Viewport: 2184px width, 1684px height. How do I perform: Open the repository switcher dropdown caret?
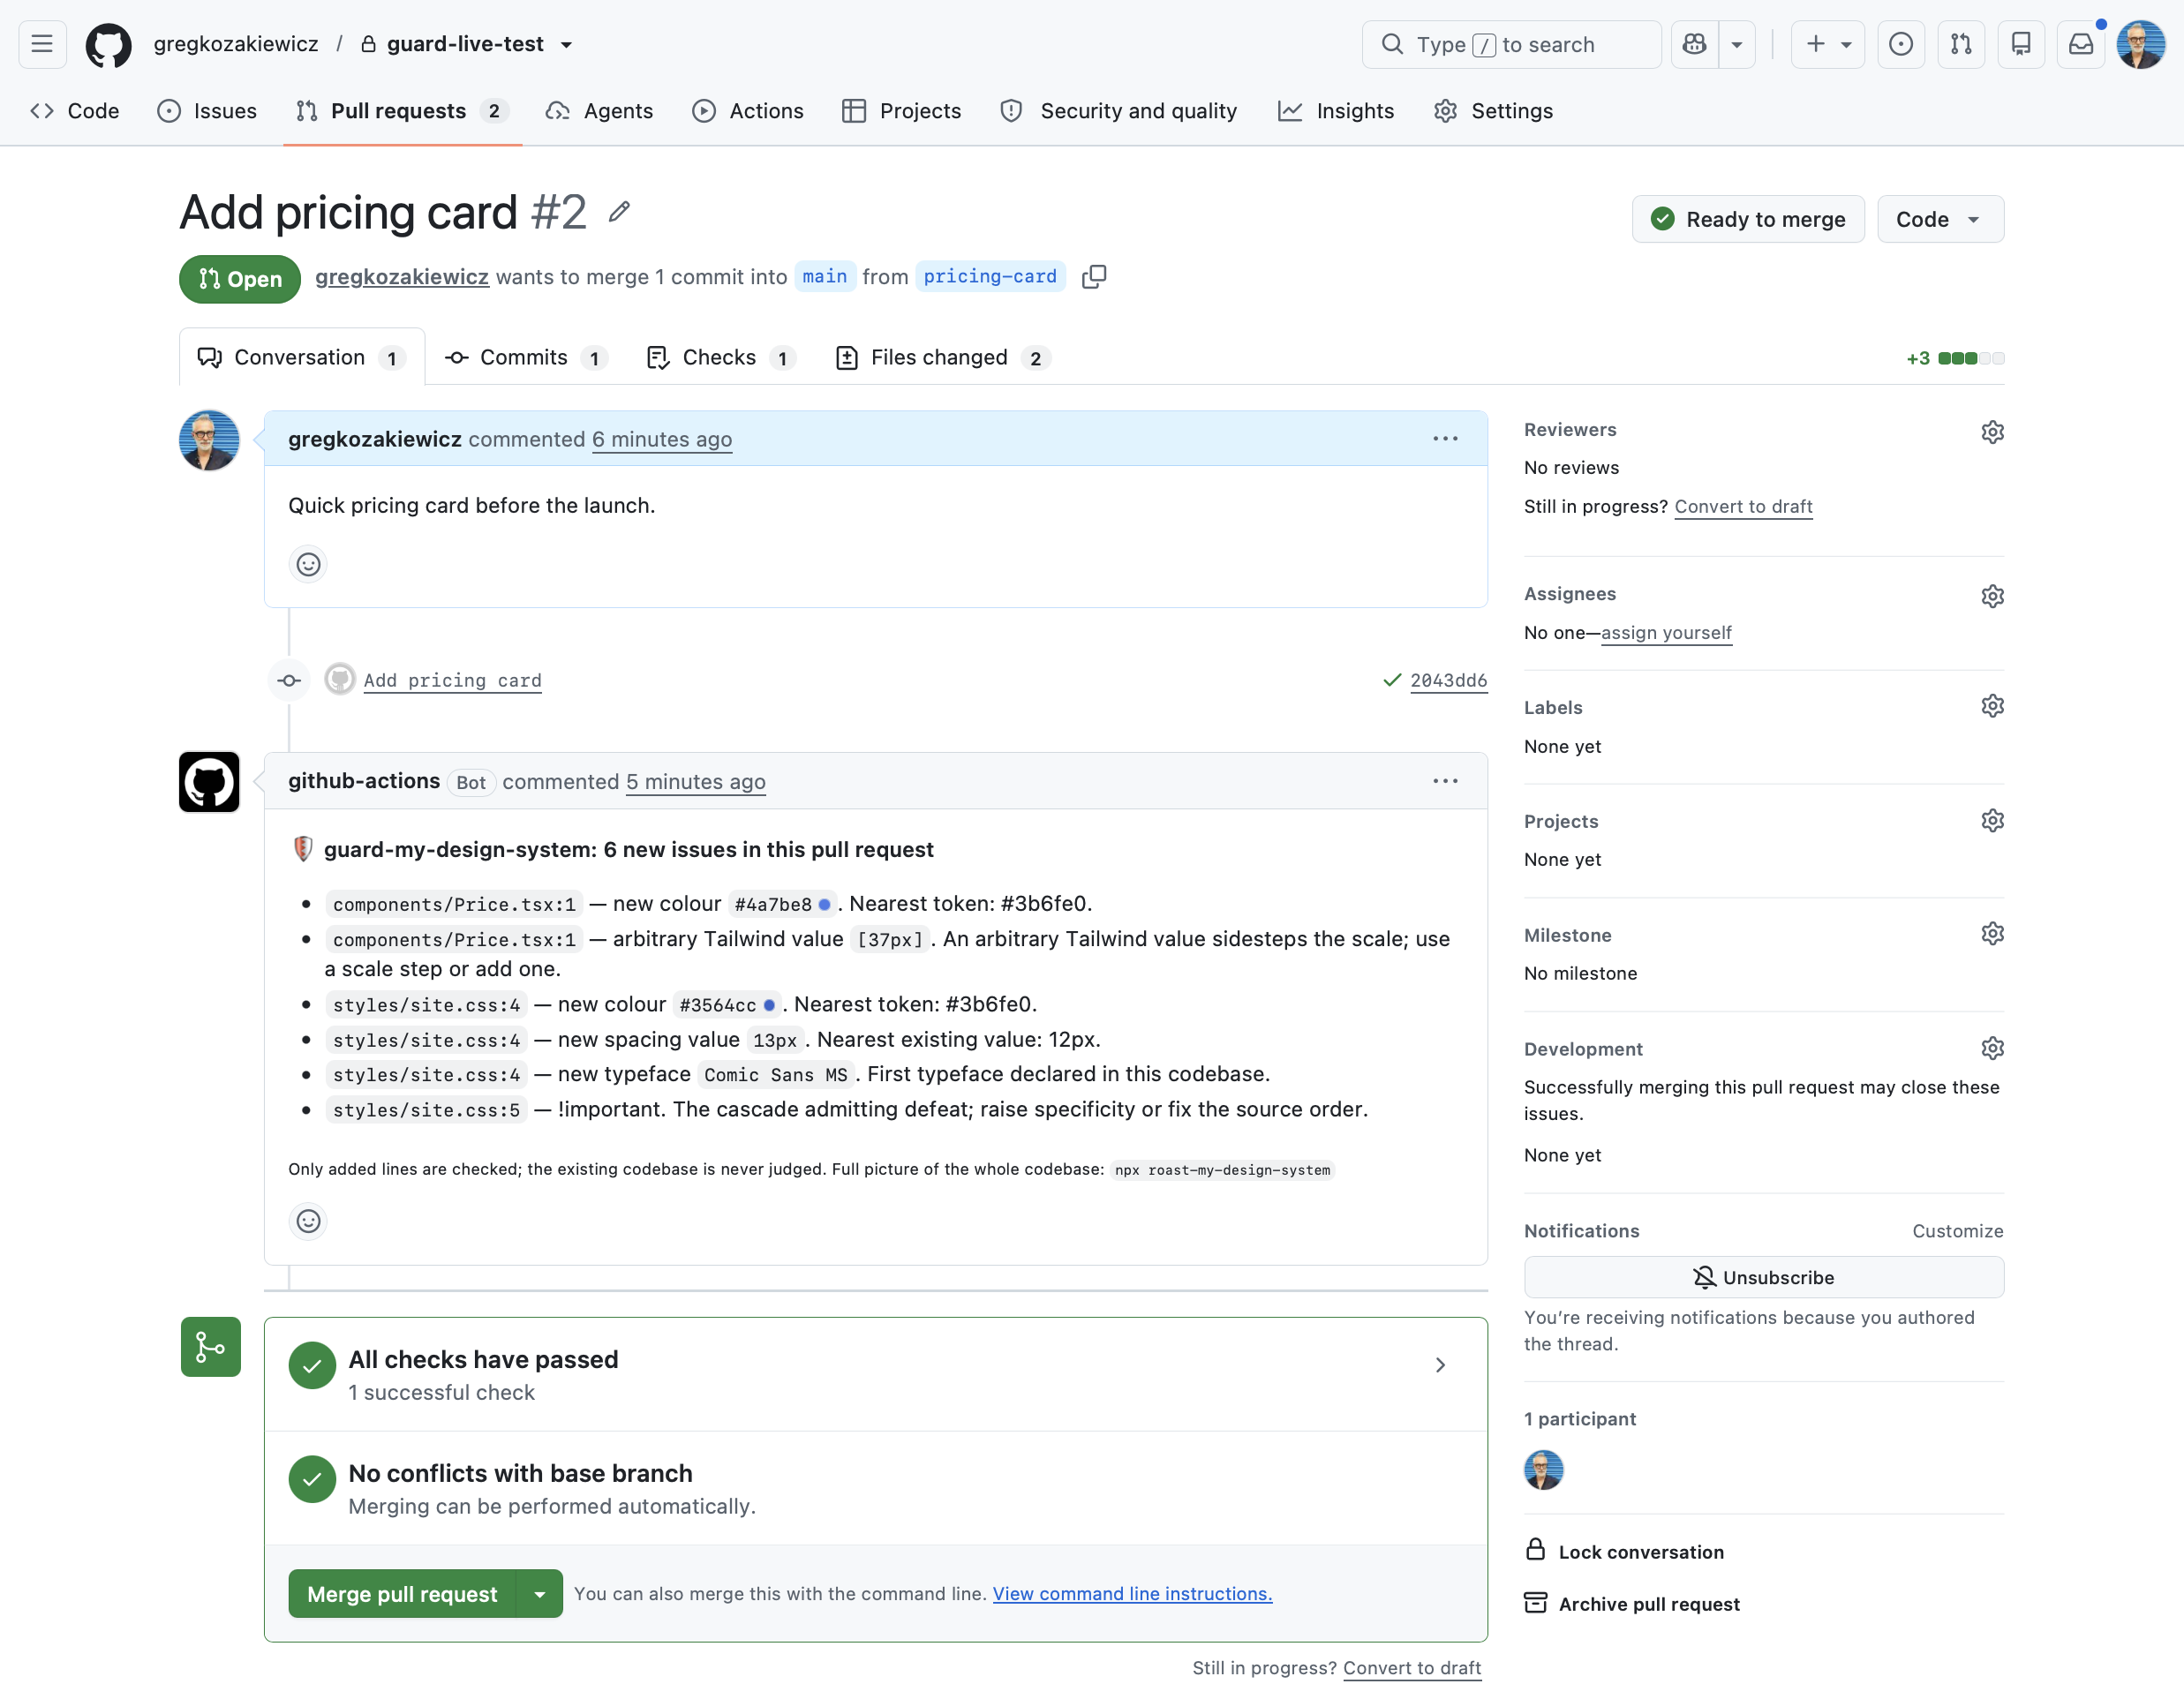pyautogui.click(x=566, y=44)
